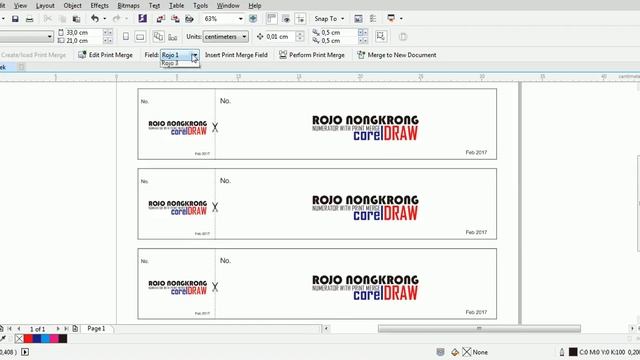Click the Save icon in the toolbar
This screenshot has width=640, height=360.
[15, 19]
